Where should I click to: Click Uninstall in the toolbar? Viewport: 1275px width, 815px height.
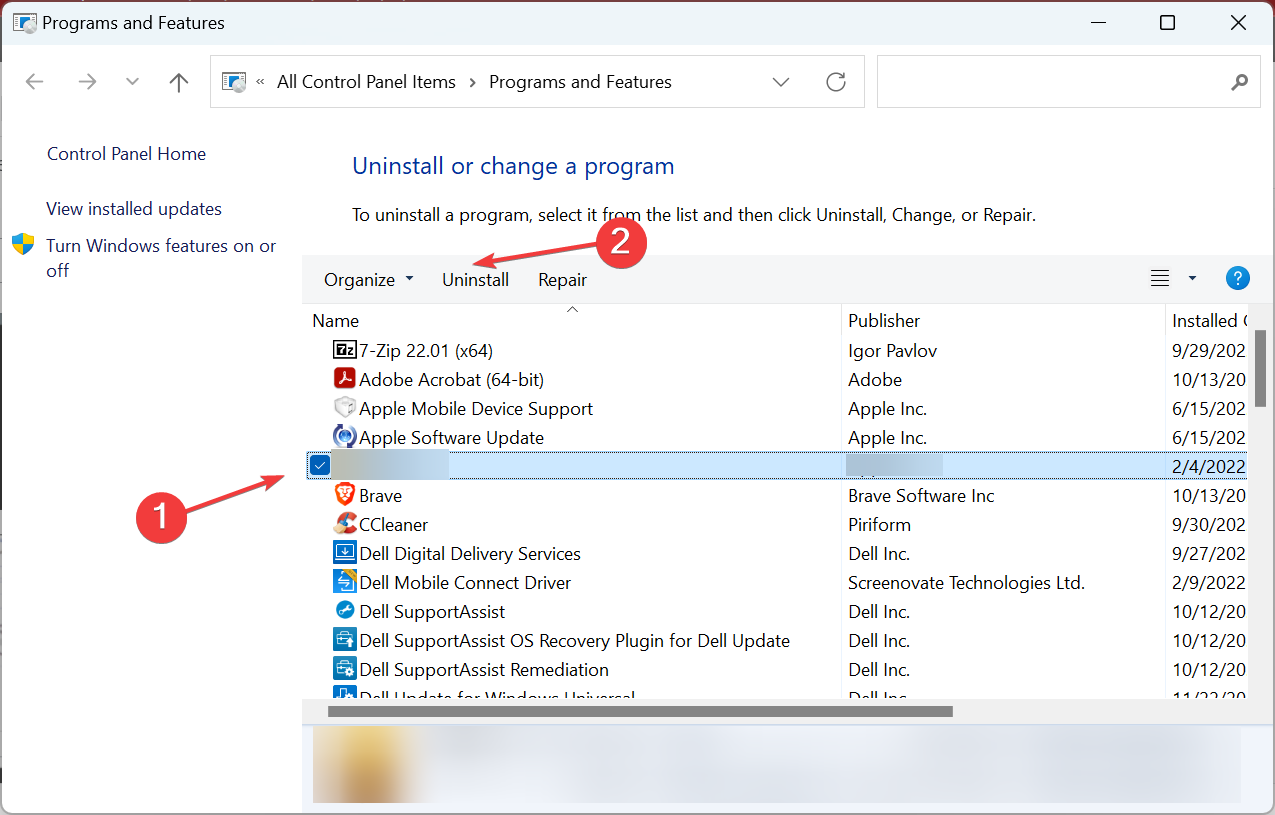coord(476,280)
